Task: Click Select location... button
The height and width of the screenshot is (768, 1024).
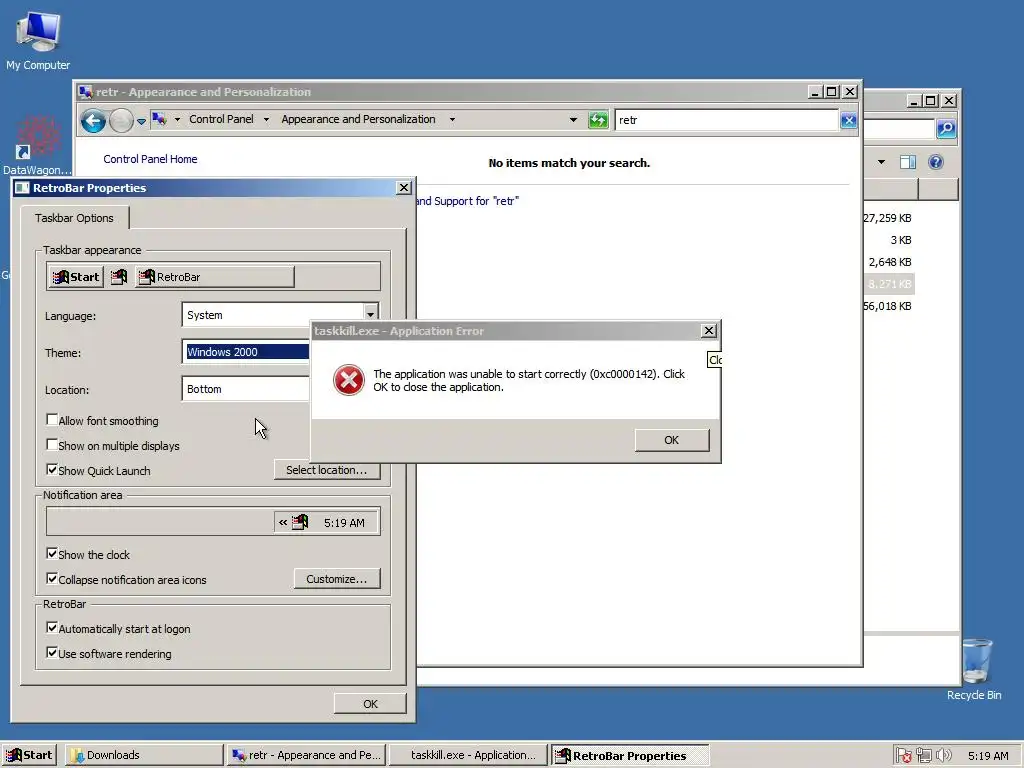Action: [327, 470]
